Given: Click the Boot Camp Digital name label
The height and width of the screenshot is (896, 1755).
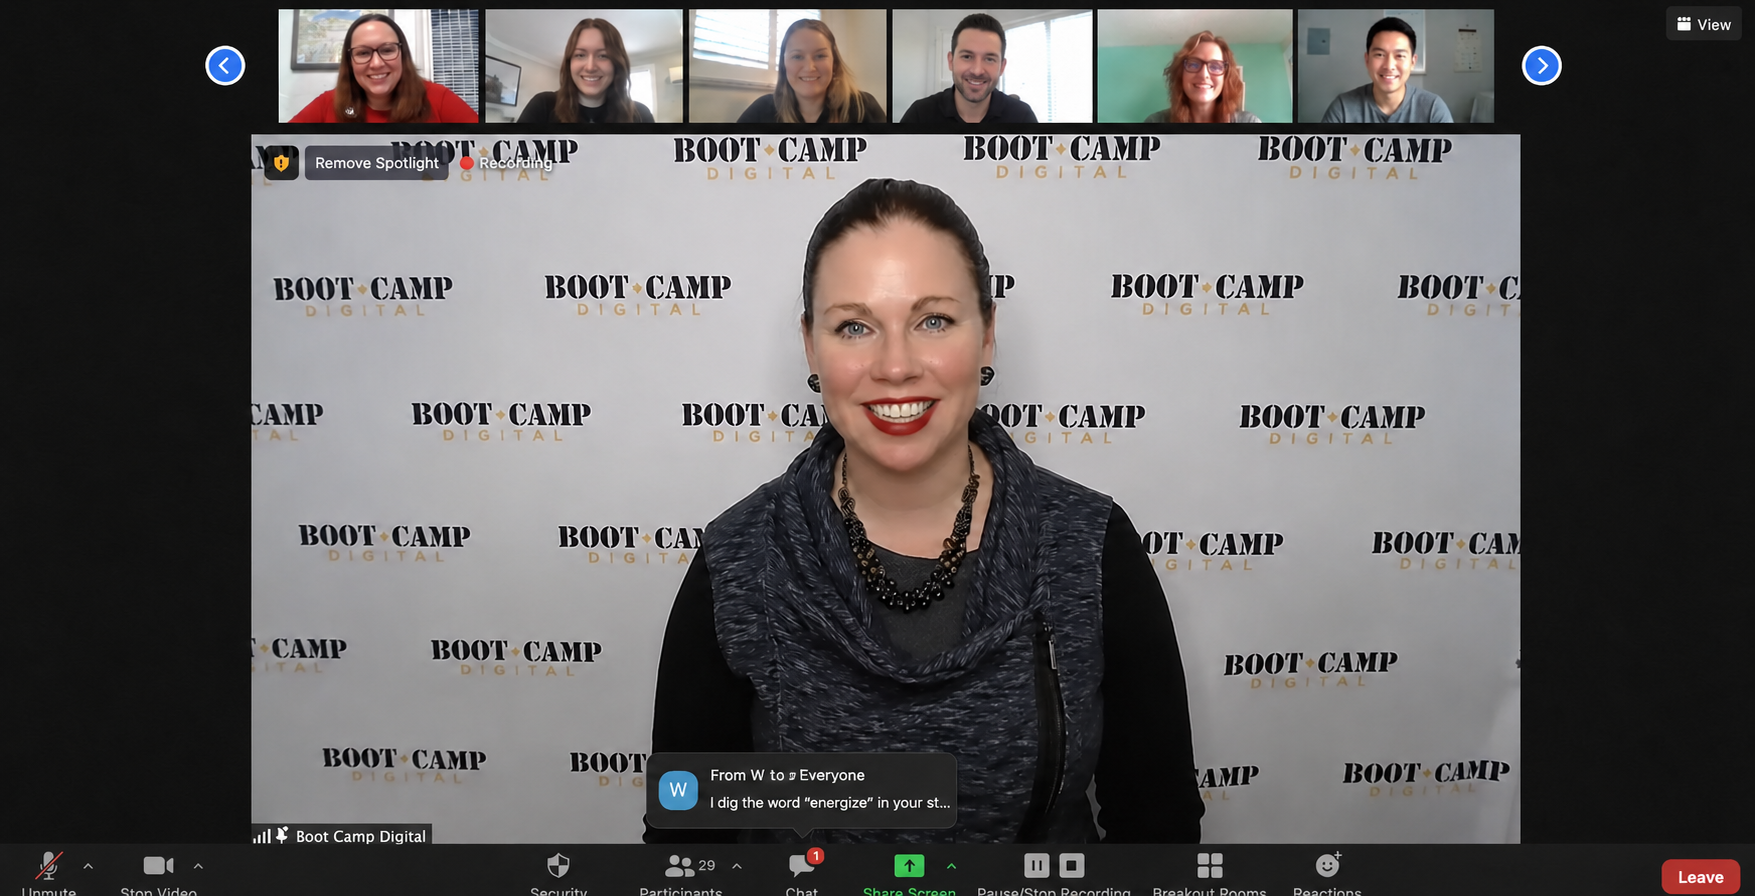Looking at the screenshot, I should click(360, 836).
